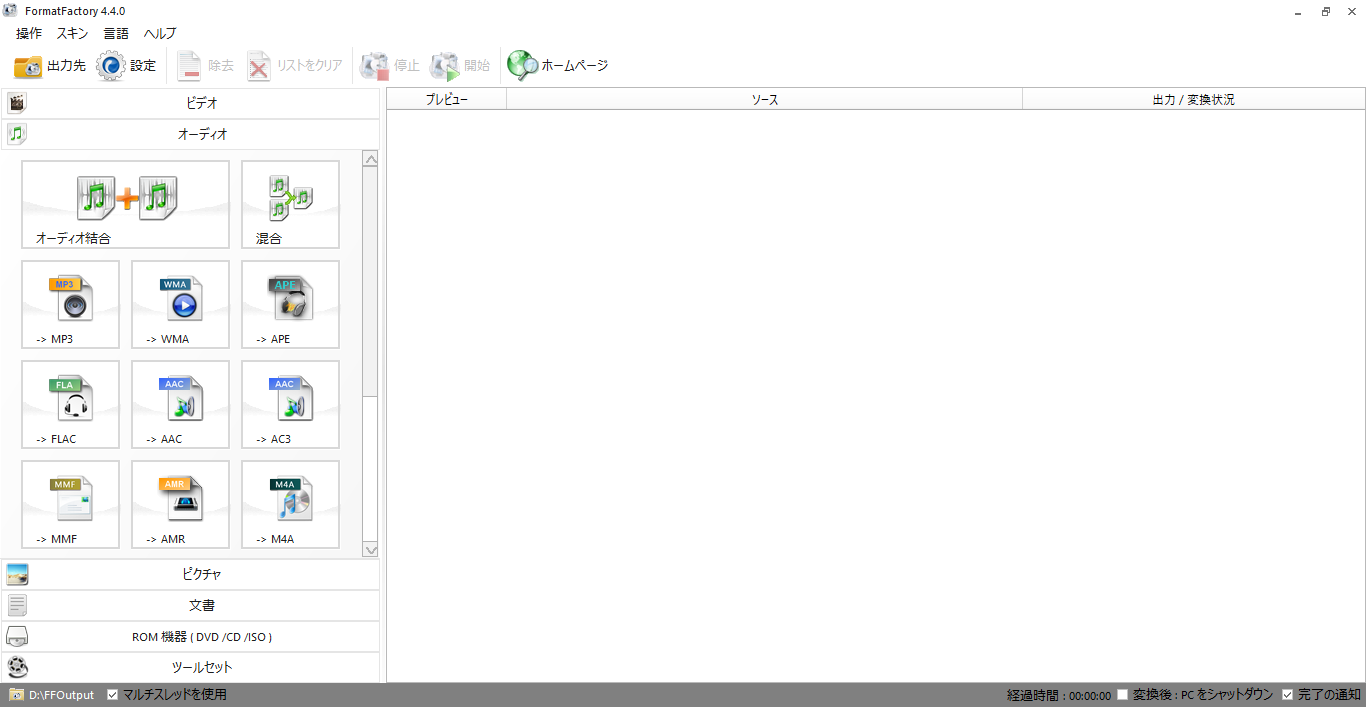Choose the -> M4A conversion icon

(x=290, y=504)
